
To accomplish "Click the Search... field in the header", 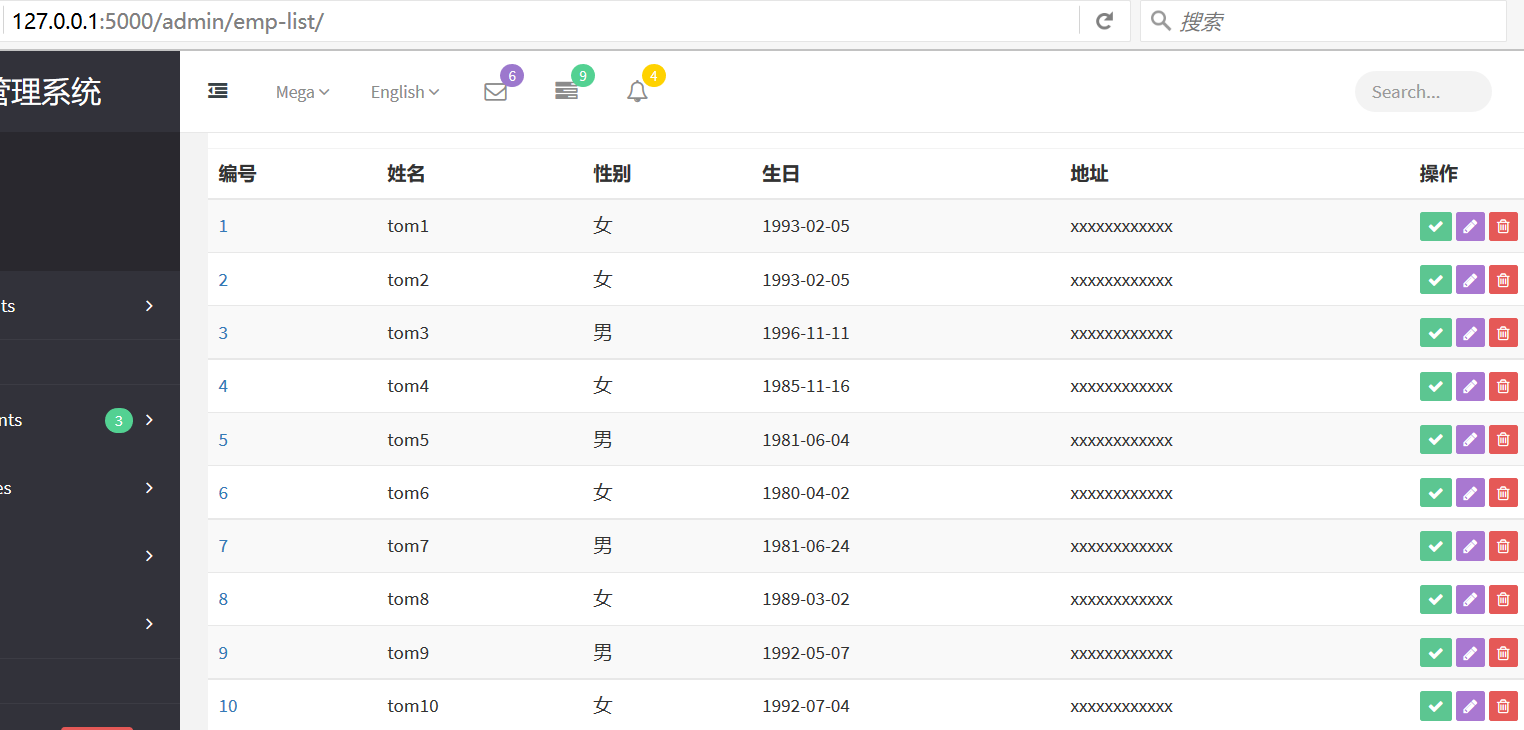I will click(x=1423, y=92).
